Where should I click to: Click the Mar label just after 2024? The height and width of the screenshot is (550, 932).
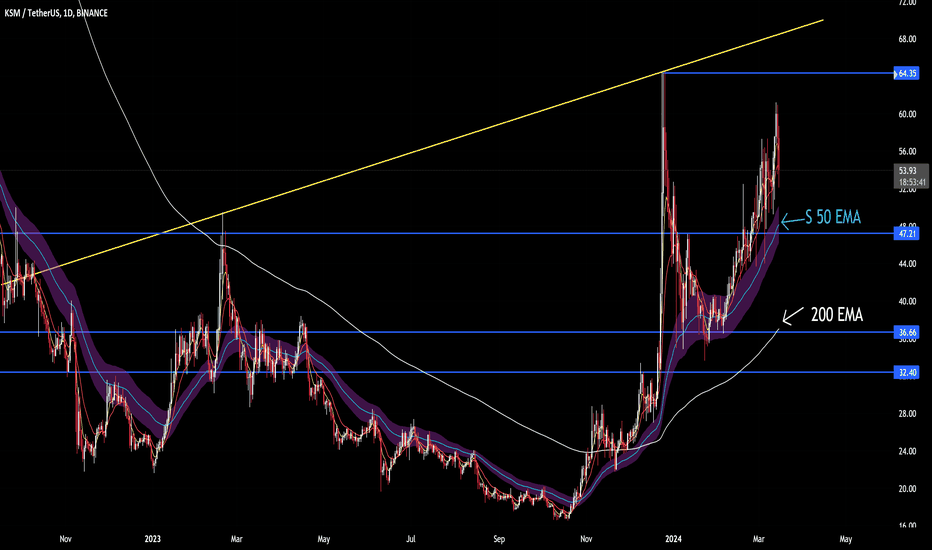(758, 539)
